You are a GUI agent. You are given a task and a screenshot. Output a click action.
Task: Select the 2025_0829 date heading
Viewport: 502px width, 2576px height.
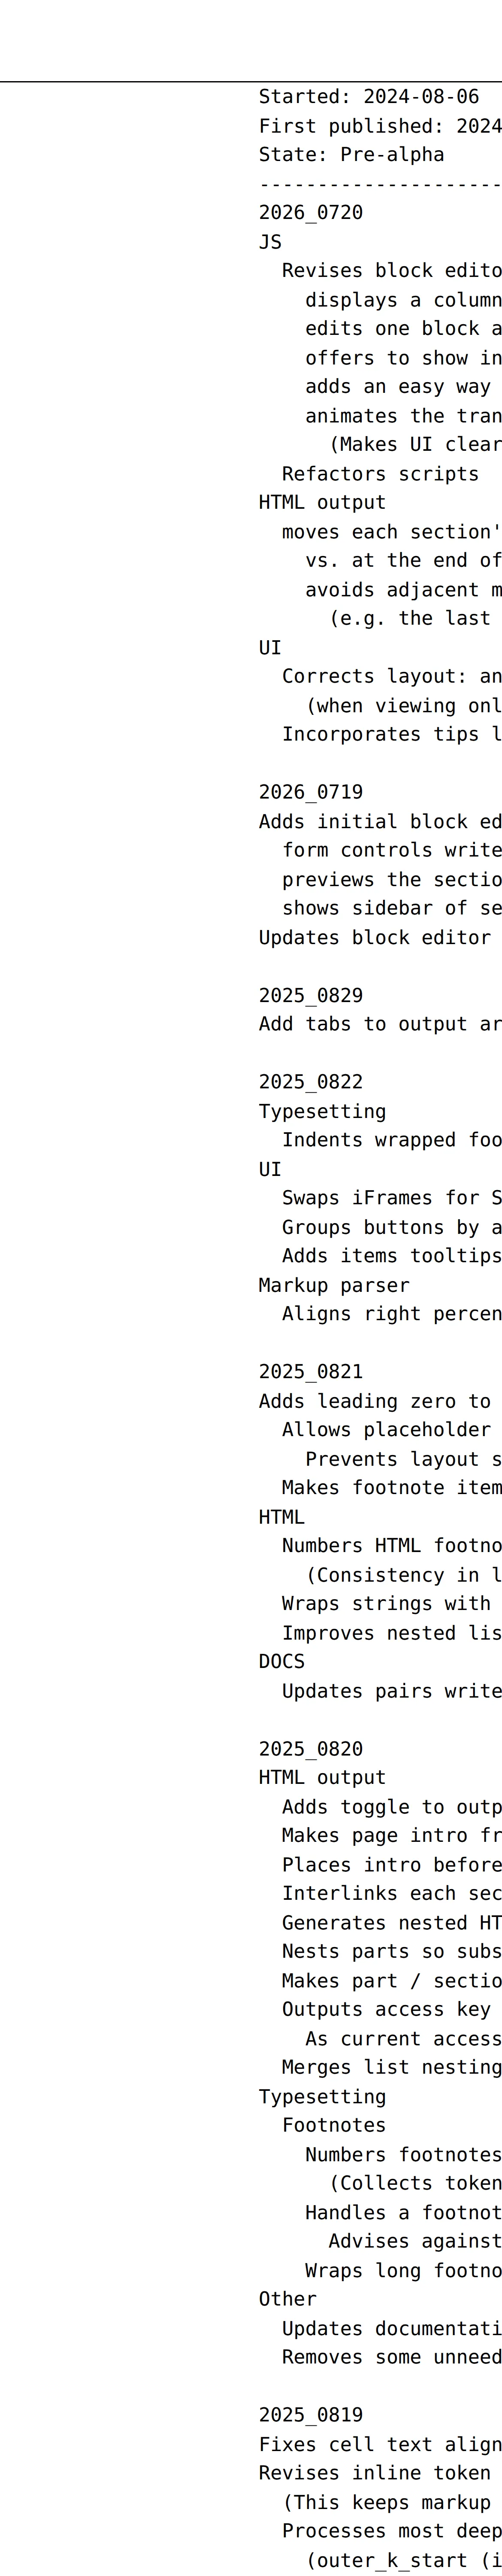(311, 995)
